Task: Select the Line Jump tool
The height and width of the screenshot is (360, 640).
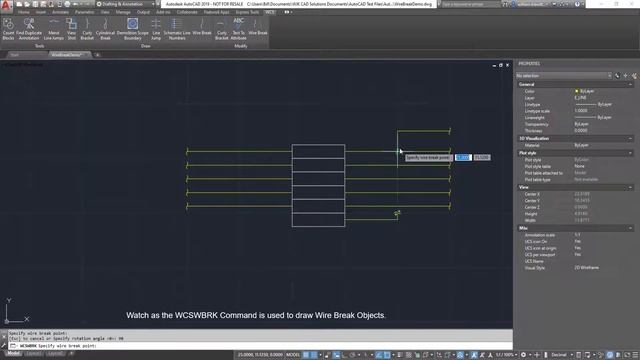Action: pos(156,29)
